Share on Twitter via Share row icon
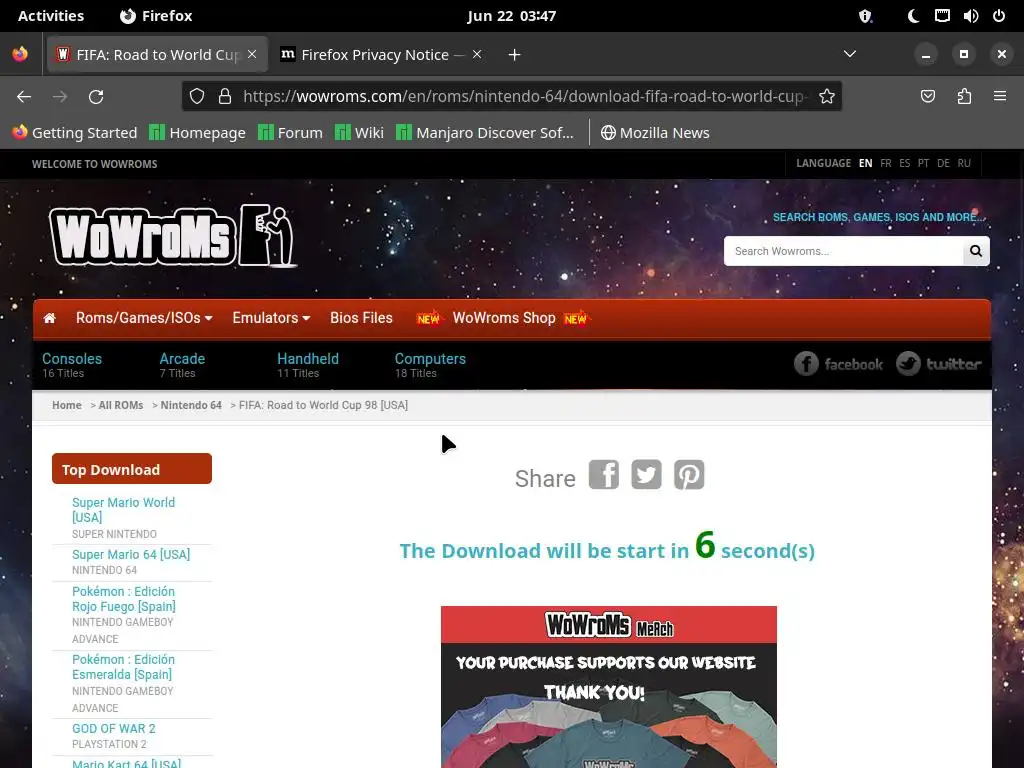1024x768 pixels. pos(646,474)
